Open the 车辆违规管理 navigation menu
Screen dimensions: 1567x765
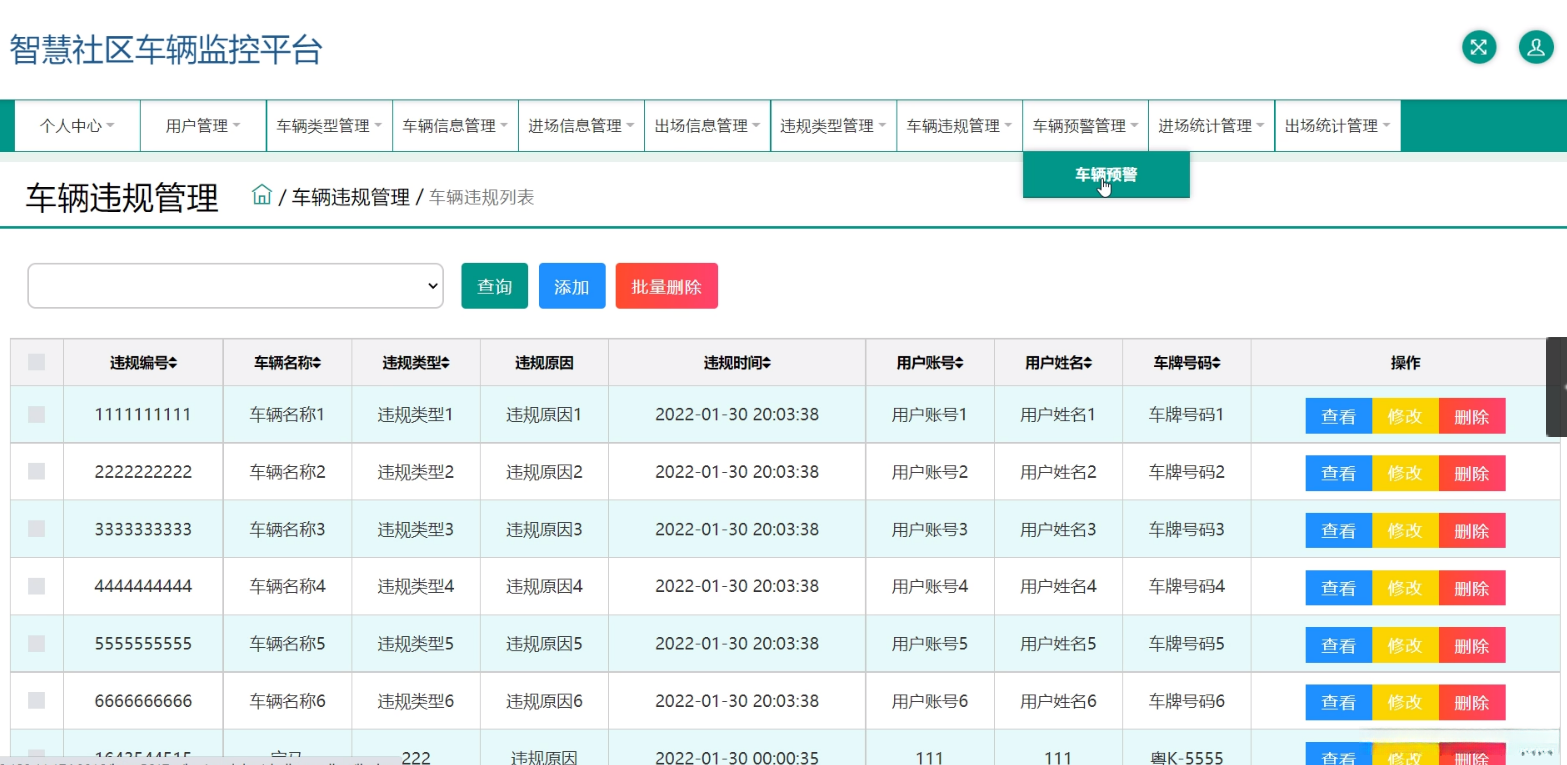tap(959, 126)
